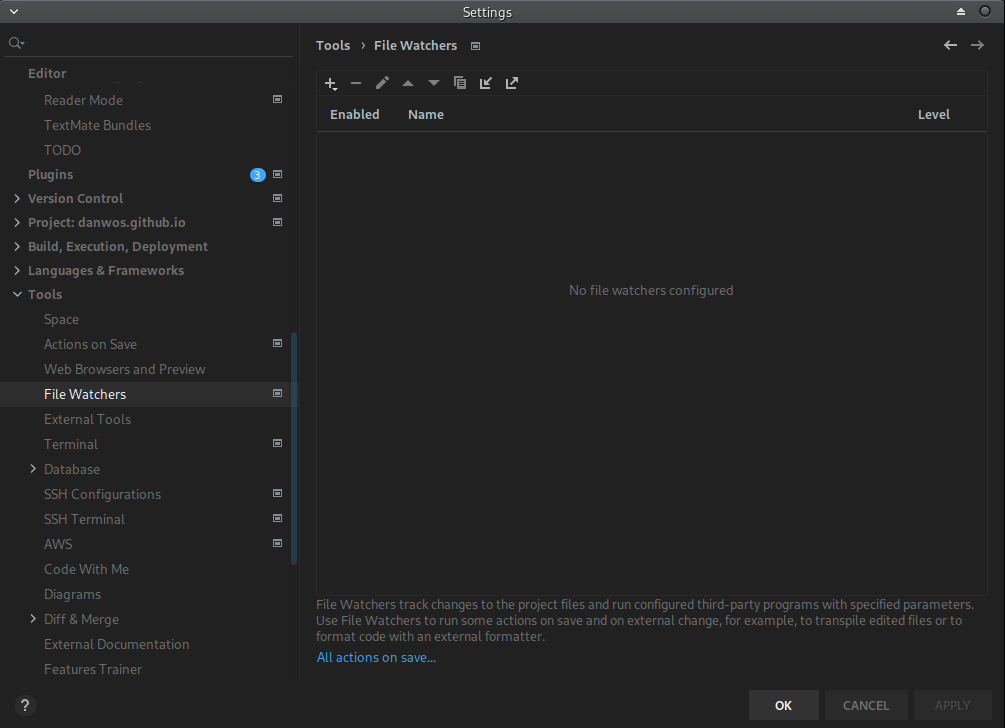Screen dimensions: 1005x728
Task: Open the Terminal settings page
Action: click(x=71, y=444)
